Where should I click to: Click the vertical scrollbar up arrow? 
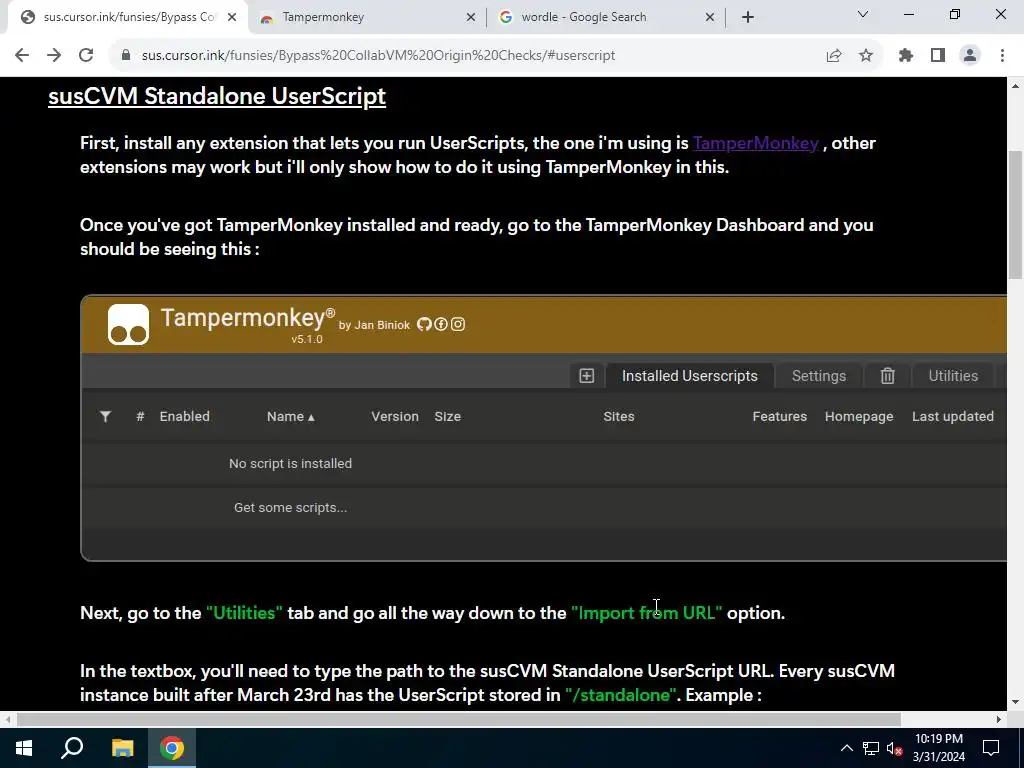pyautogui.click(x=1016, y=85)
